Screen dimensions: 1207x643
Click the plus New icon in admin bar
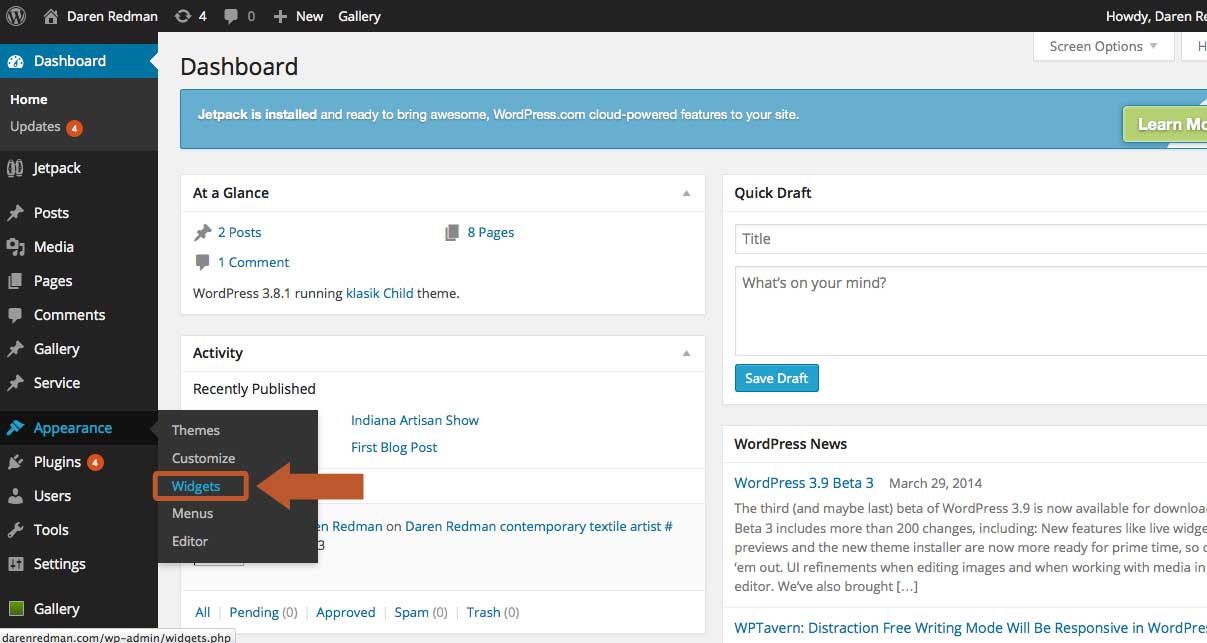click(280, 16)
